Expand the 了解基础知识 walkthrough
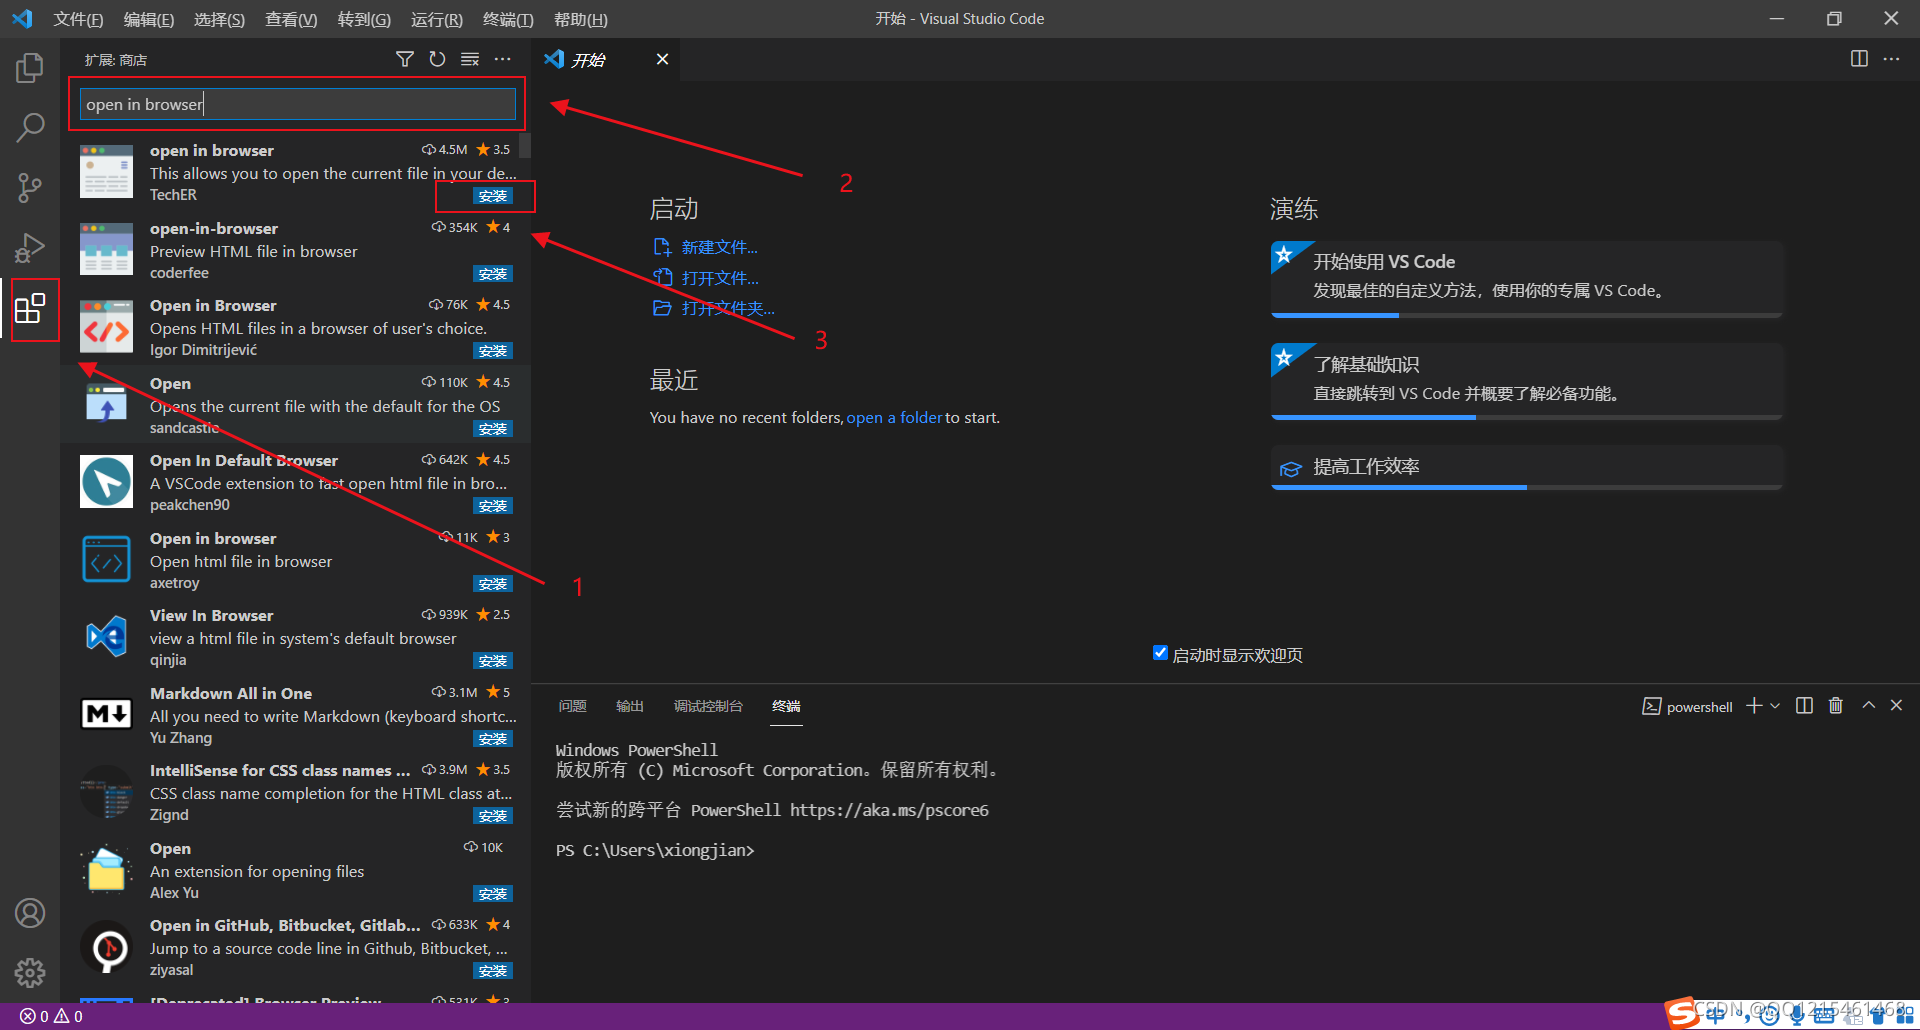This screenshot has height=1030, width=1920. 1526,380
